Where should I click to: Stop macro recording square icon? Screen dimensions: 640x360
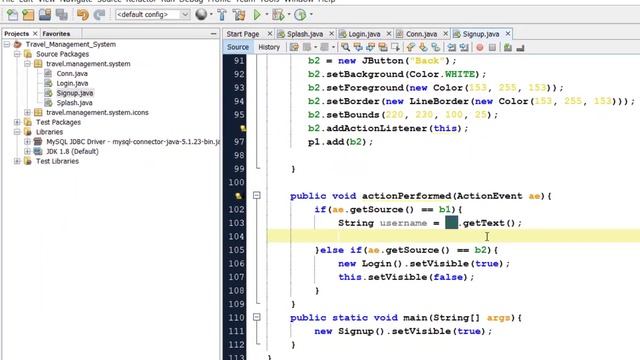point(492,47)
